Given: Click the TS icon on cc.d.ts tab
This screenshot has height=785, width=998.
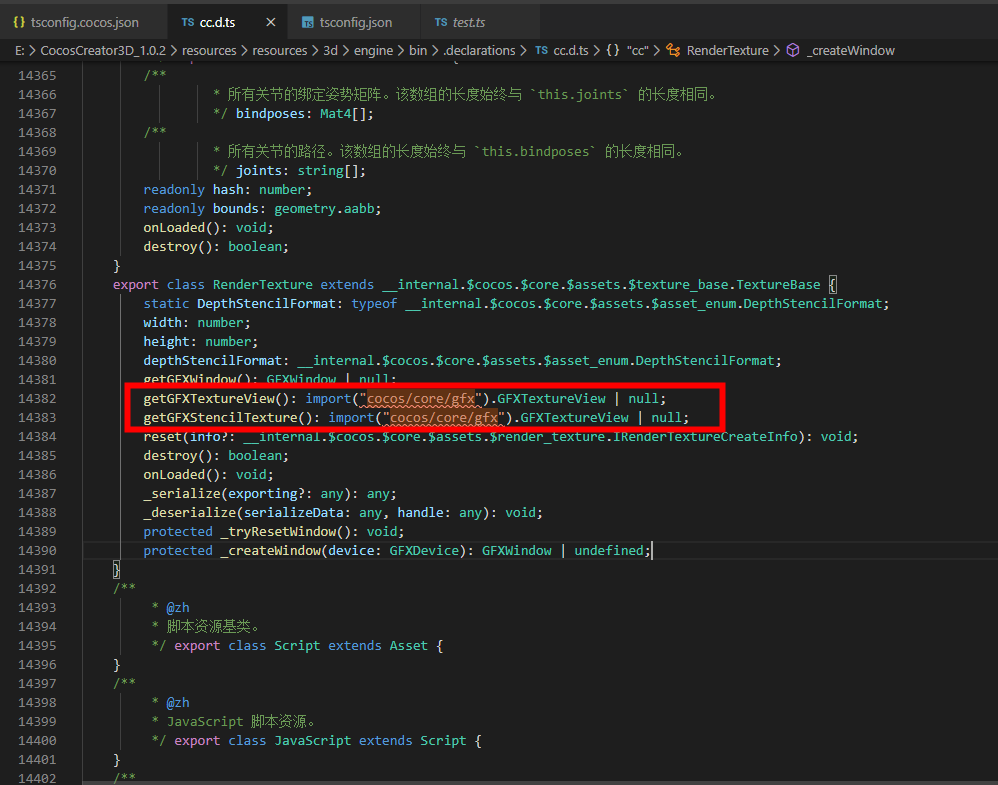Looking at the screenshot, I should tap(188, 22).
